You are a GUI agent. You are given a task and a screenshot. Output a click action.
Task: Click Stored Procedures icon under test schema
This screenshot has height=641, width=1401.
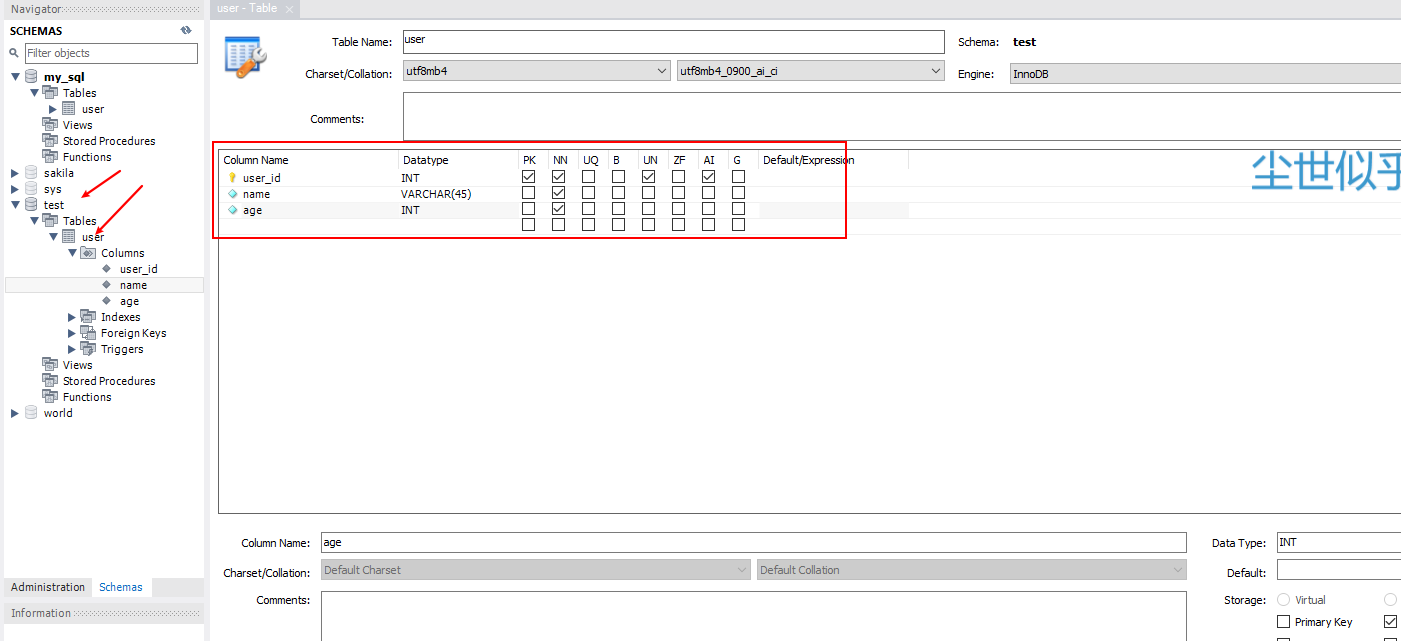point(50,381)
